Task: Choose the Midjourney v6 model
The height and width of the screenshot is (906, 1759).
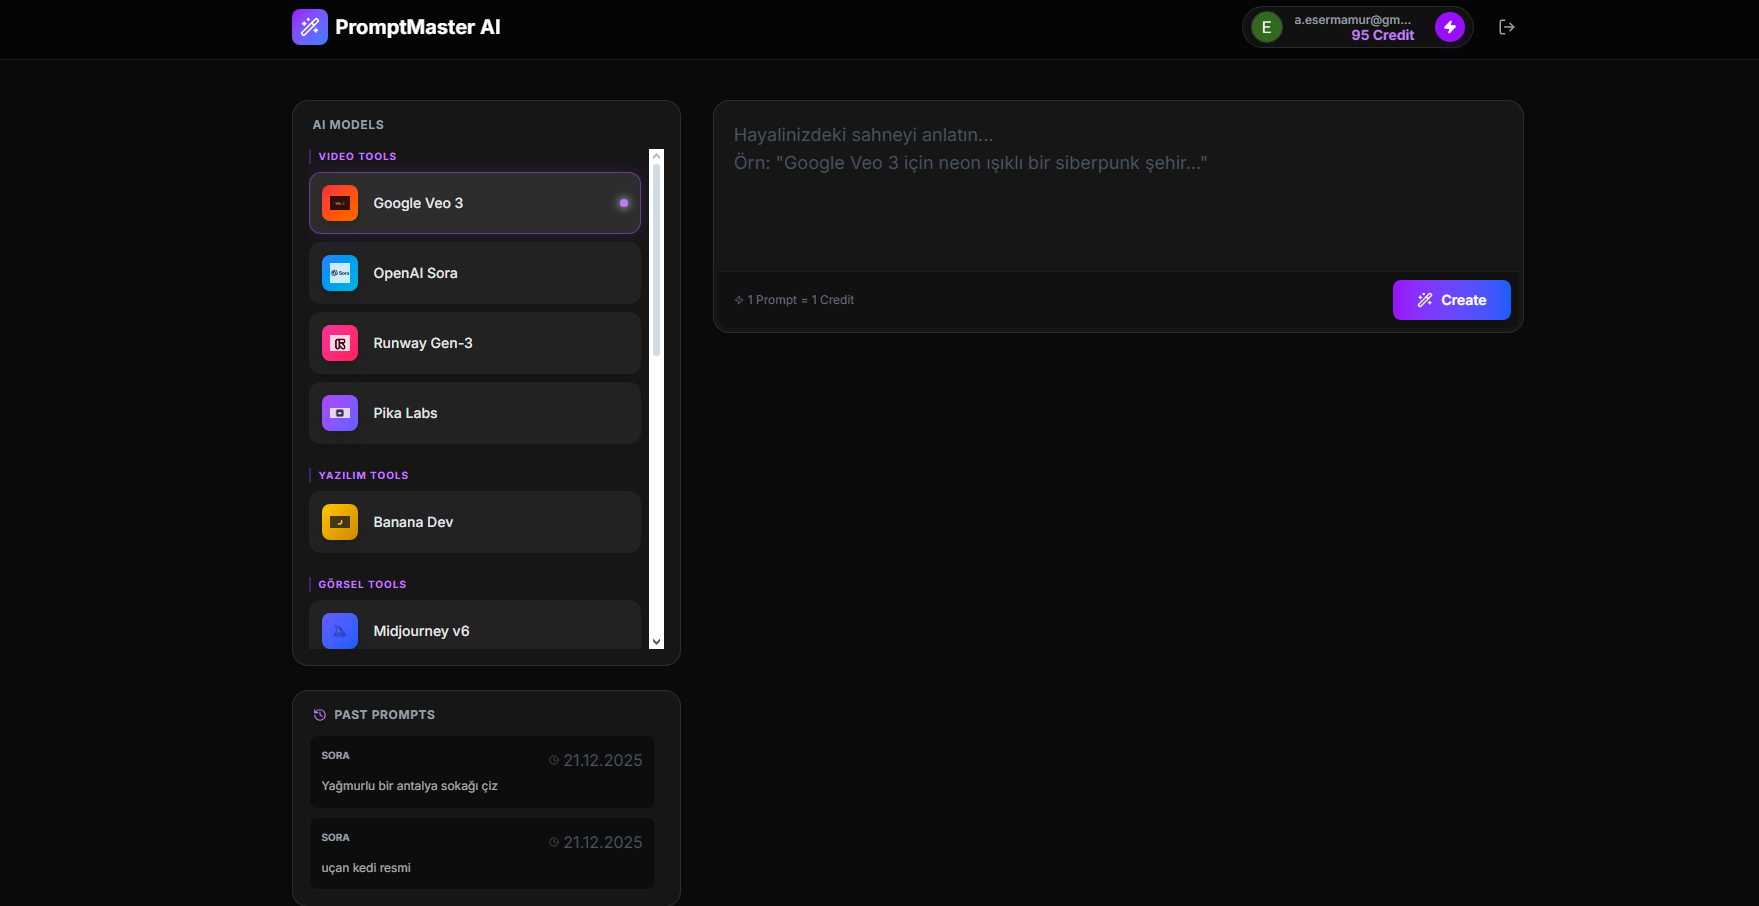Action: point(475,626)
